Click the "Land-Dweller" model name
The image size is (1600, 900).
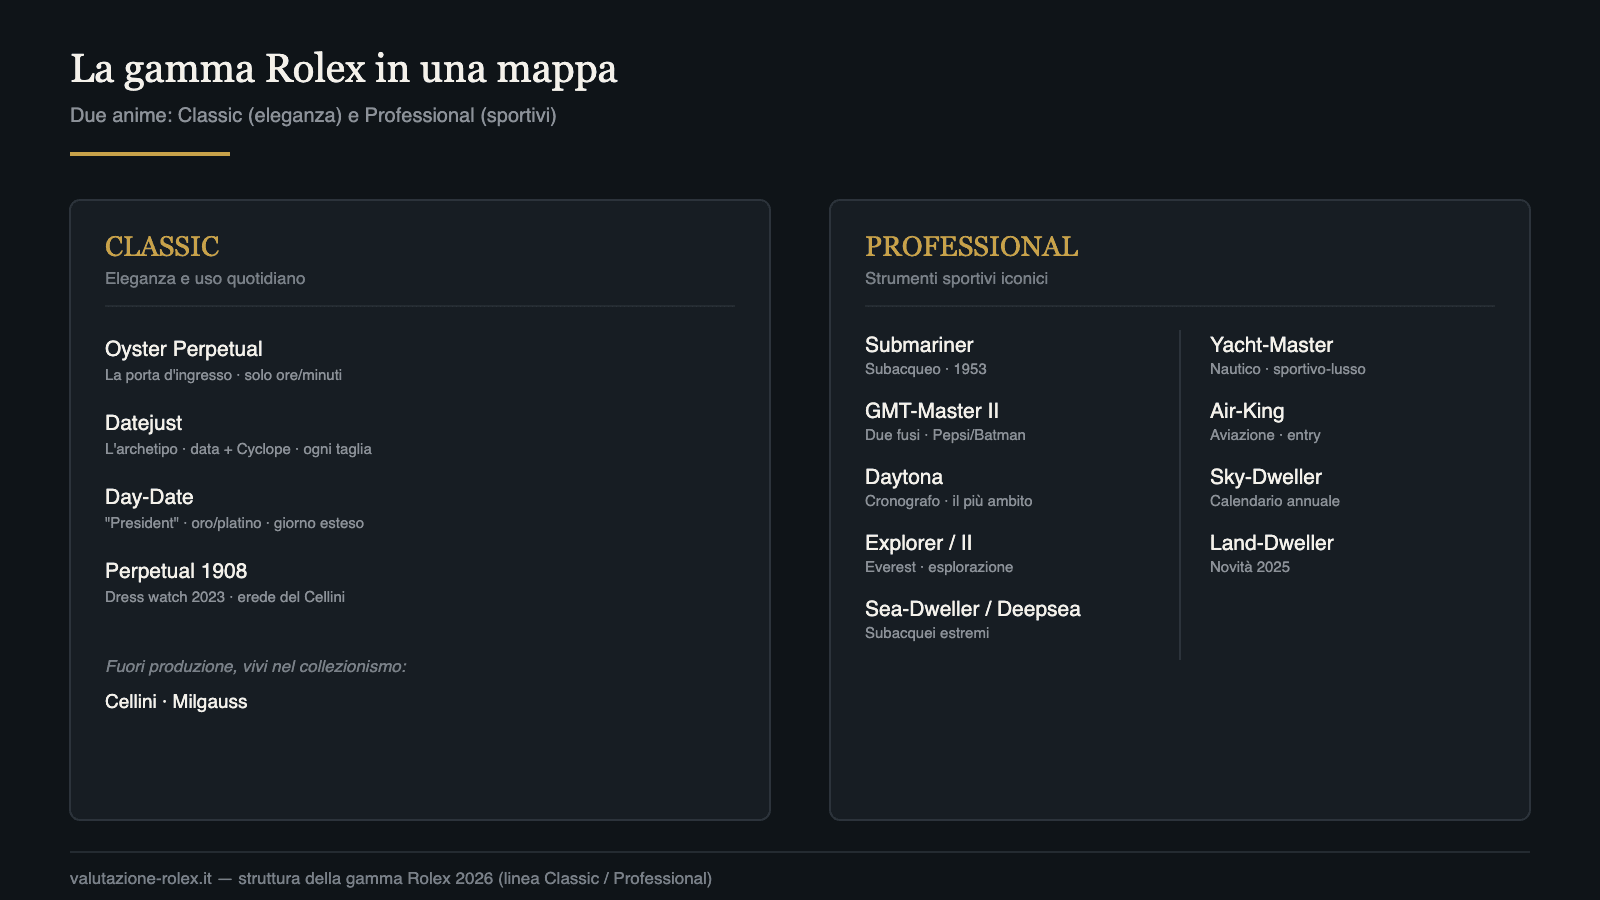pos(1272,543)
